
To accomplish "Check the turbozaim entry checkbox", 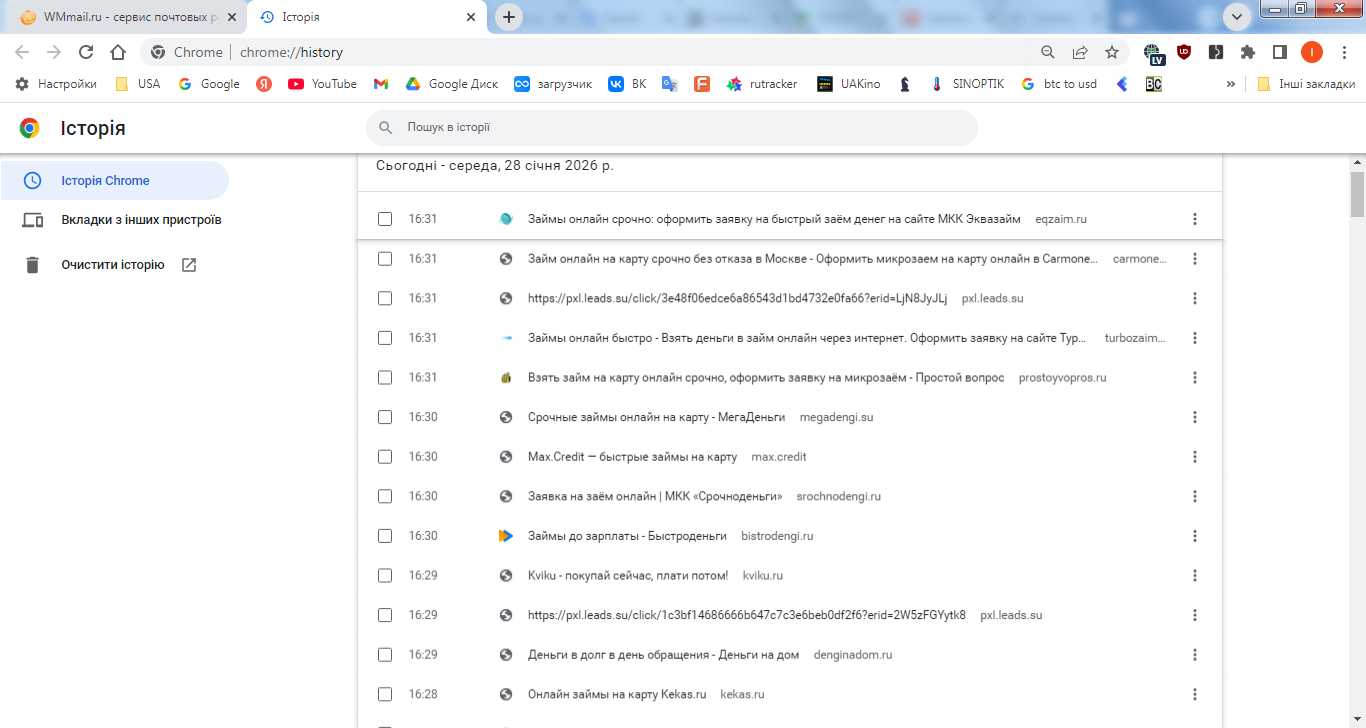I will [x=385, y=338].
